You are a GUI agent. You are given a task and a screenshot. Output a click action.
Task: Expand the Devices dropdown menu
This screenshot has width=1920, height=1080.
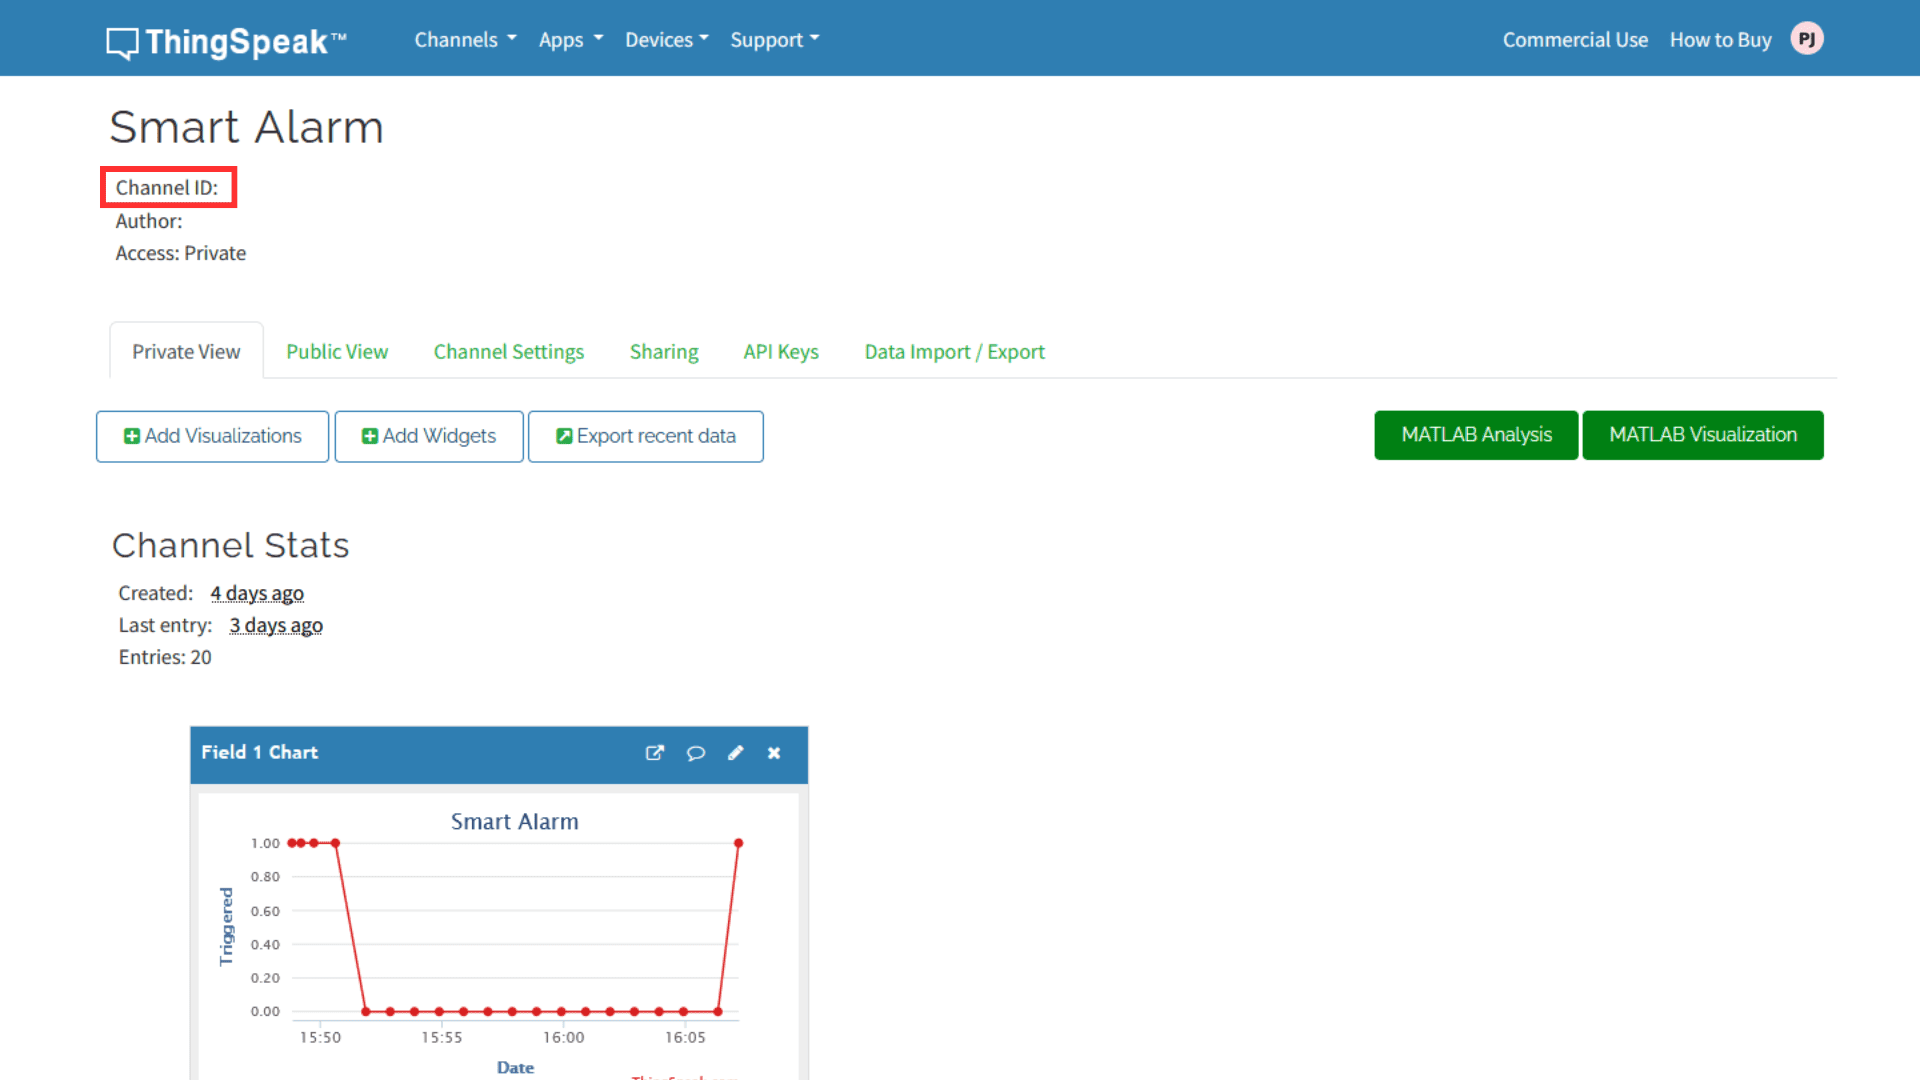pos(667,40)
